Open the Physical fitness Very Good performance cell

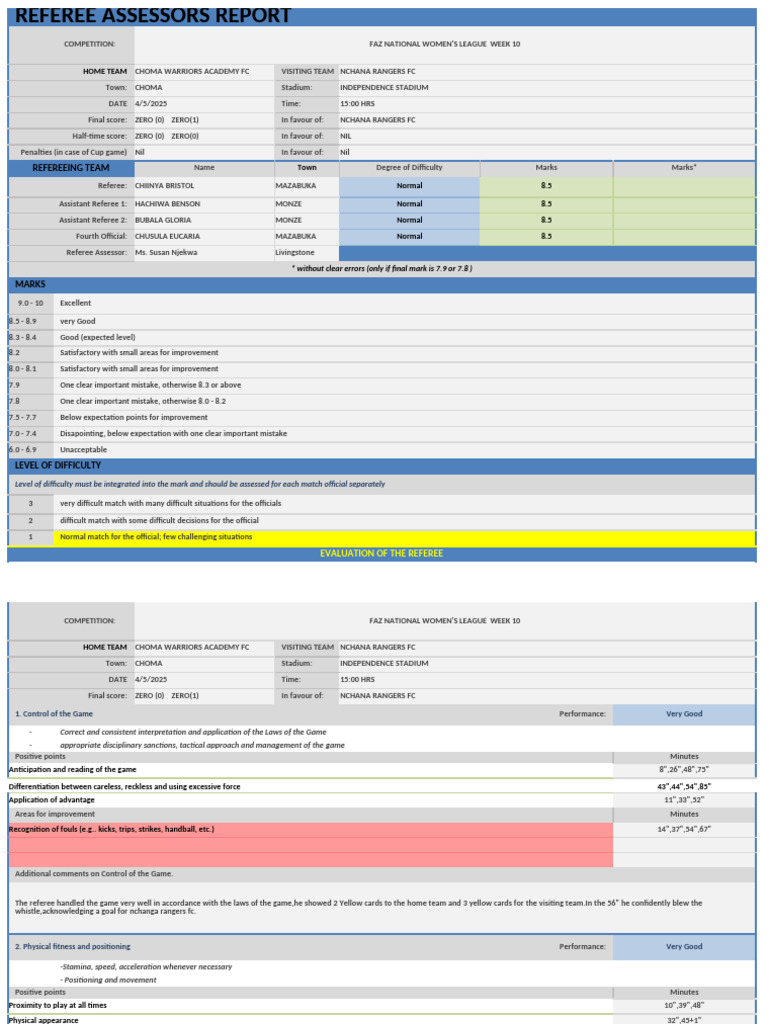point(684,947)
